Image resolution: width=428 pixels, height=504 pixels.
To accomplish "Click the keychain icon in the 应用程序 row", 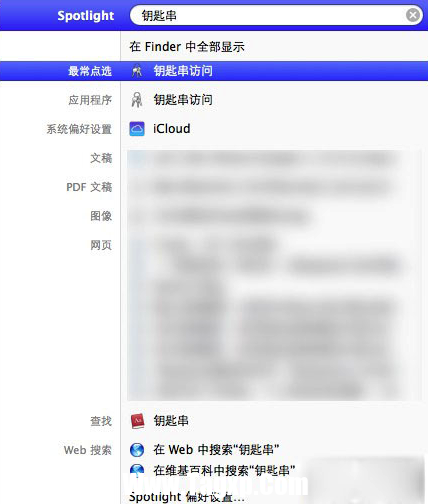I will [x=137, y=100].
